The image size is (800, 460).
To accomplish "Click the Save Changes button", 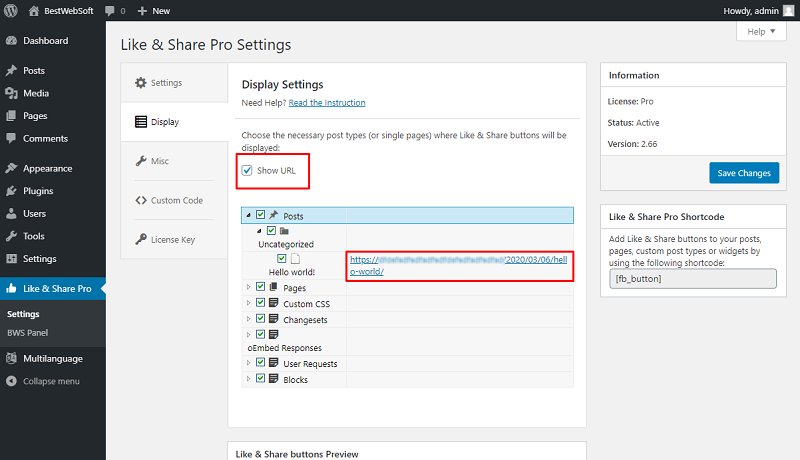I will pos(744,173).
